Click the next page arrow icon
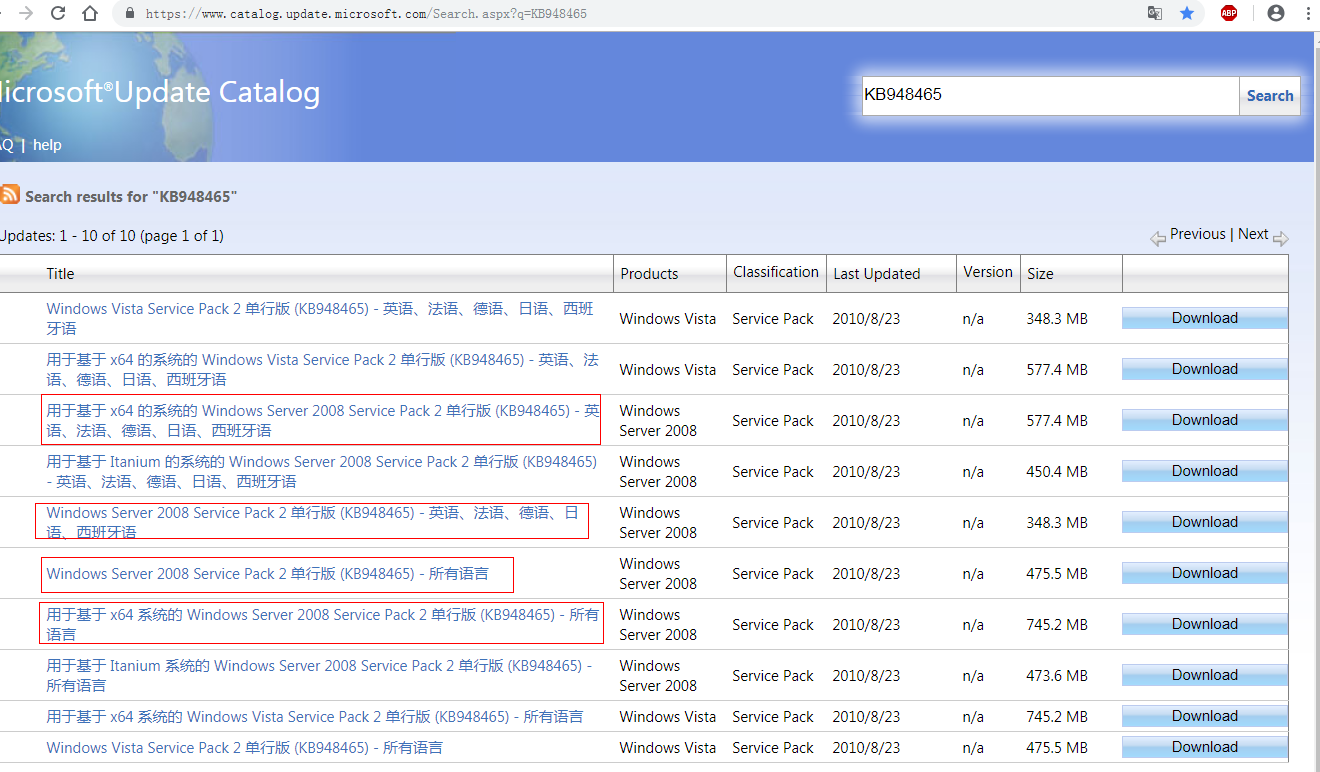Image resolution: width=1320 pixels, height=772 pixels. click(x=1281, y=238)
